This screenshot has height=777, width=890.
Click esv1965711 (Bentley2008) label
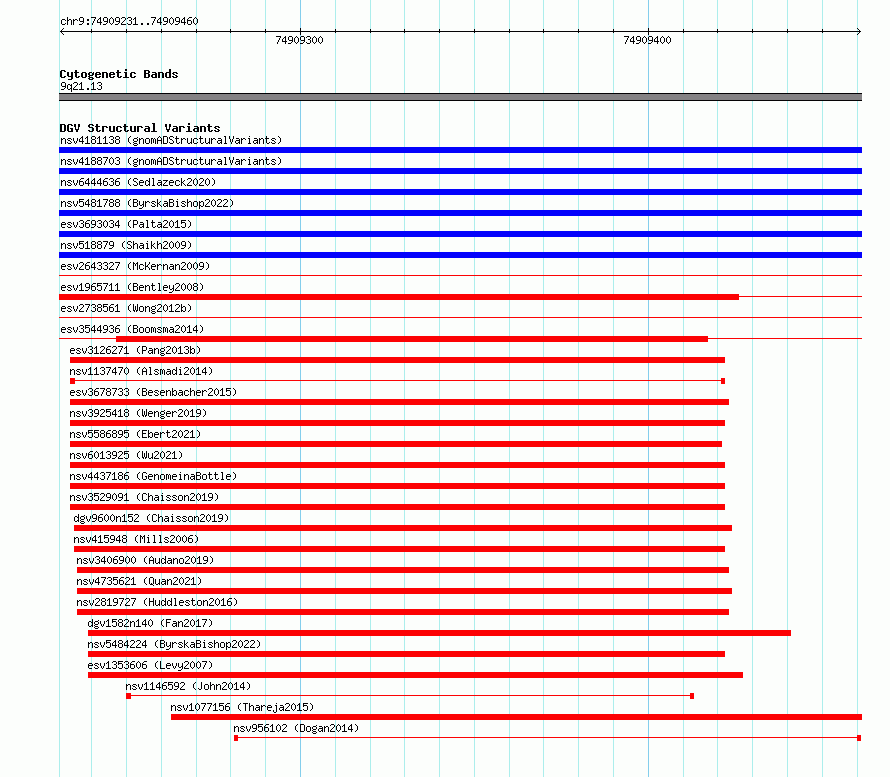pyautogui.click(x=132, y=287)
